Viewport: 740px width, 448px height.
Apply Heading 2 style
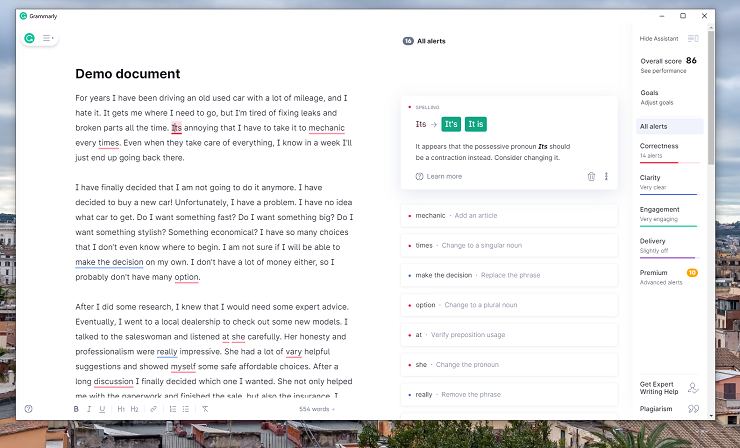tap(135, 409)
